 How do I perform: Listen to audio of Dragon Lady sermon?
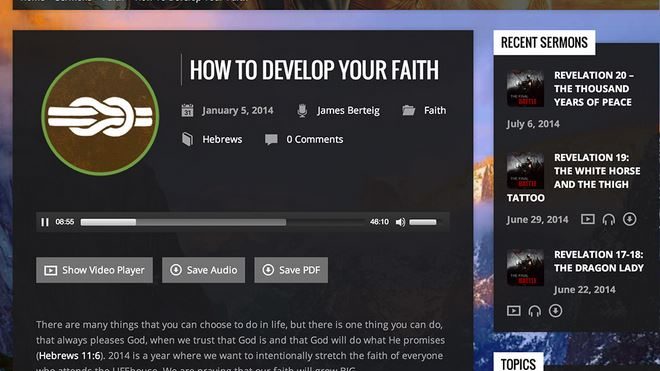coord(535,311)
